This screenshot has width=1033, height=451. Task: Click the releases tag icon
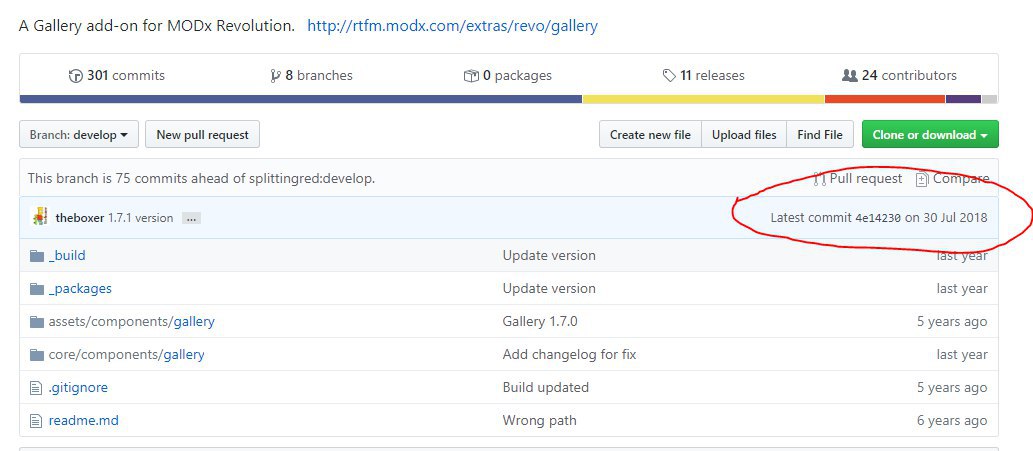coord(669,76)
